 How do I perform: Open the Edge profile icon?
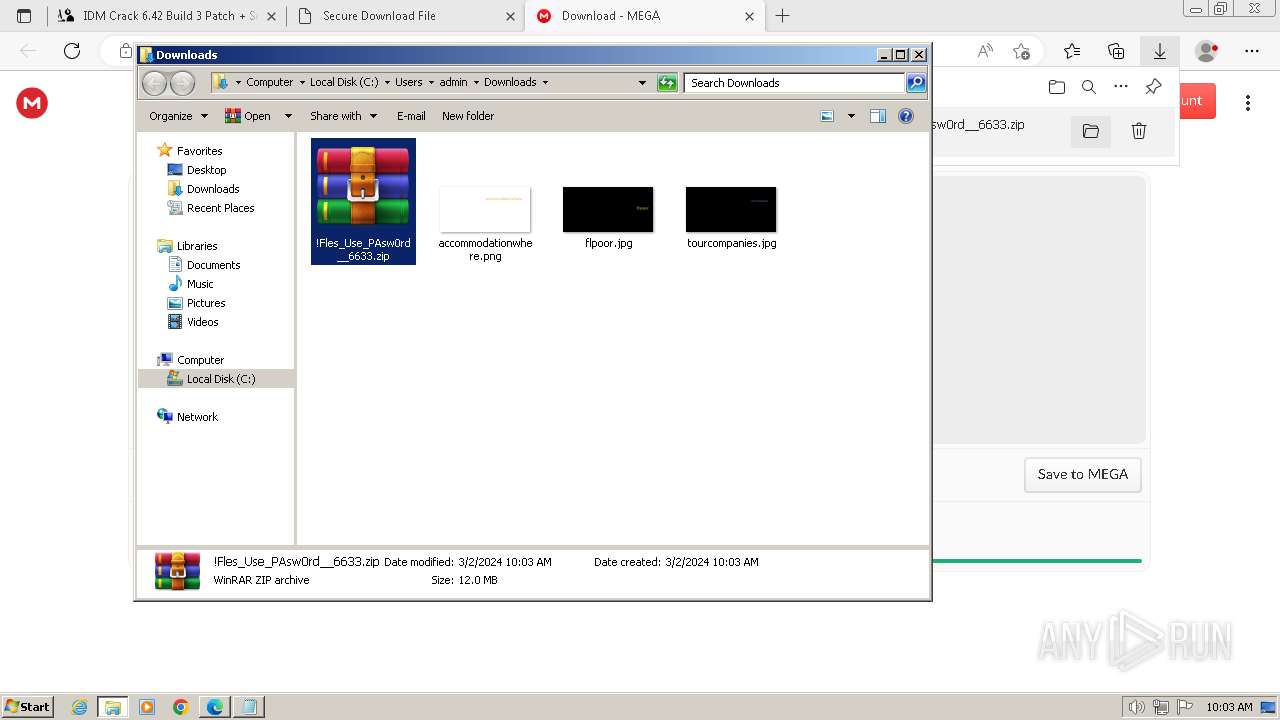1207,51
